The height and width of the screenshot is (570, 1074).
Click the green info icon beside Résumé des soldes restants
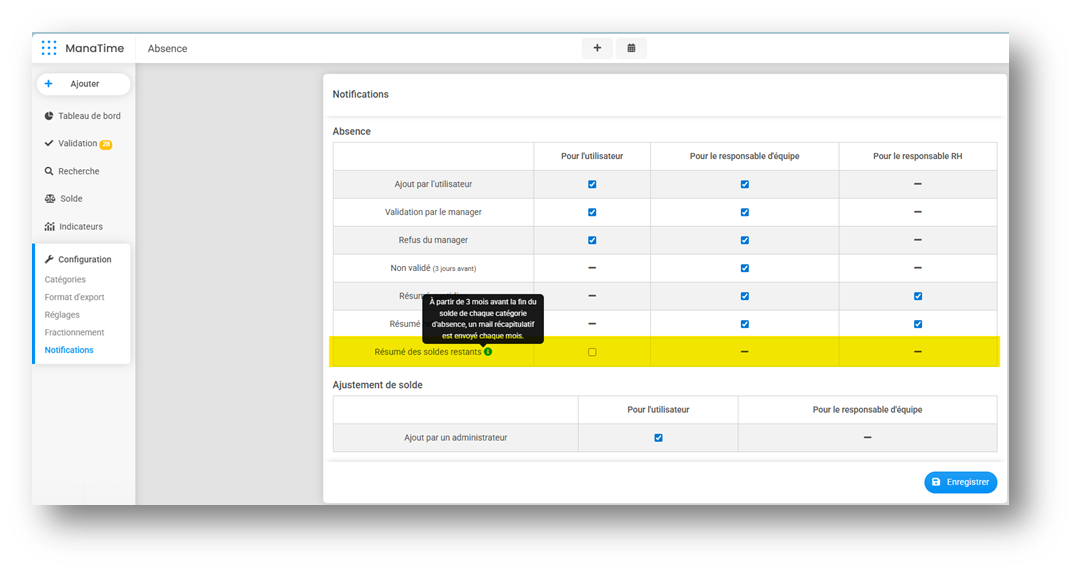(488, 352)
